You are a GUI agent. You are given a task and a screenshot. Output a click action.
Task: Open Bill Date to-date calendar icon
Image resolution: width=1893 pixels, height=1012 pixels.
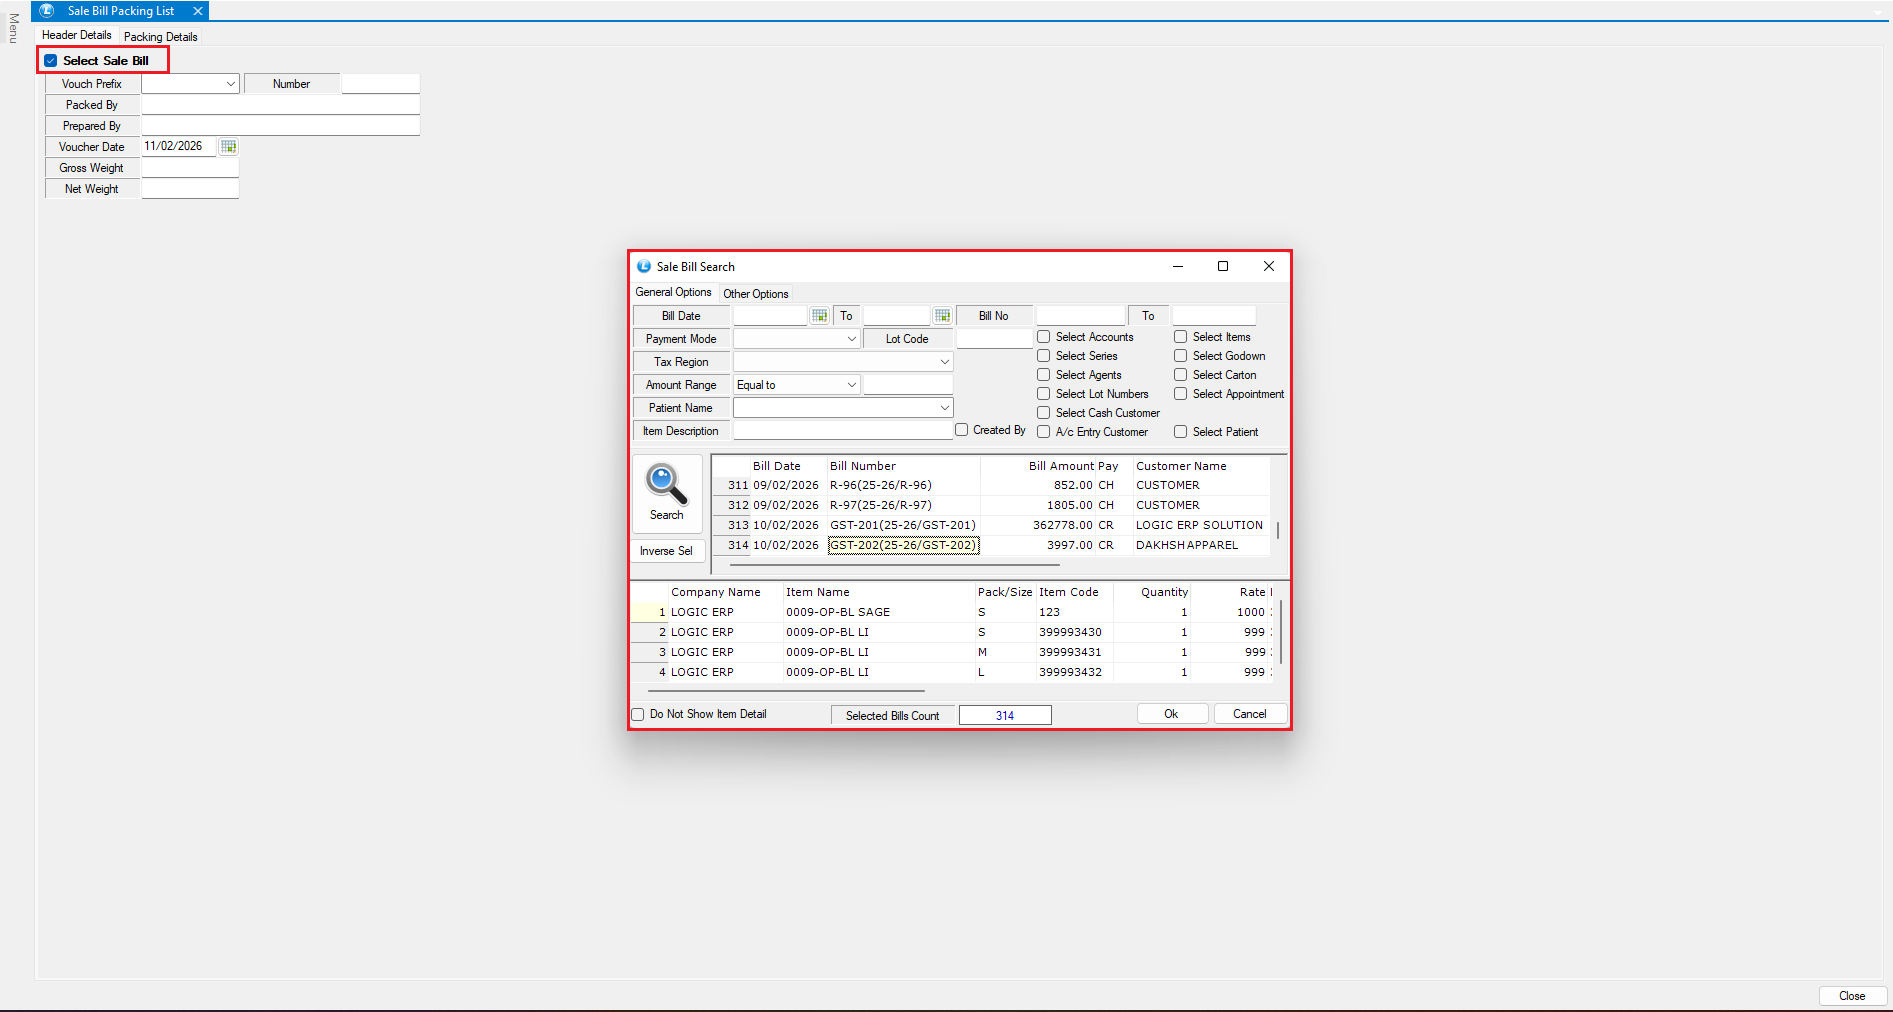click(942, 316)
